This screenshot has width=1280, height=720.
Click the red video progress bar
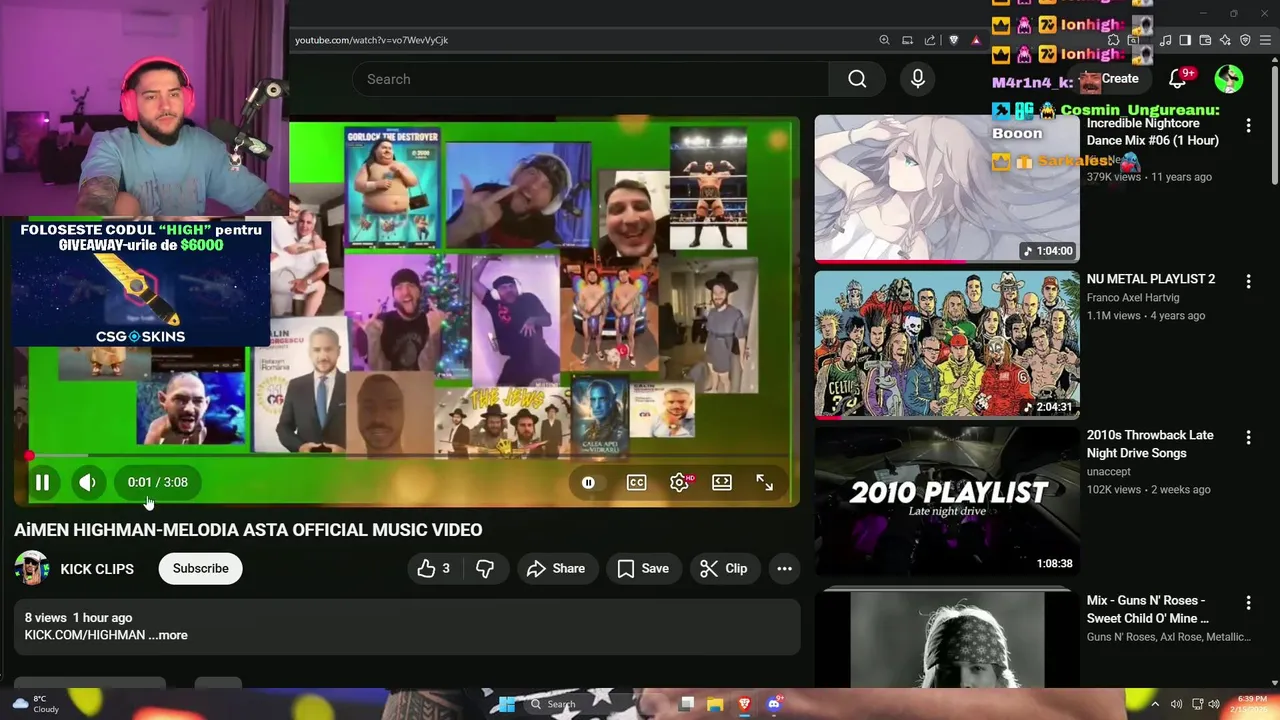tap(407, 456)
